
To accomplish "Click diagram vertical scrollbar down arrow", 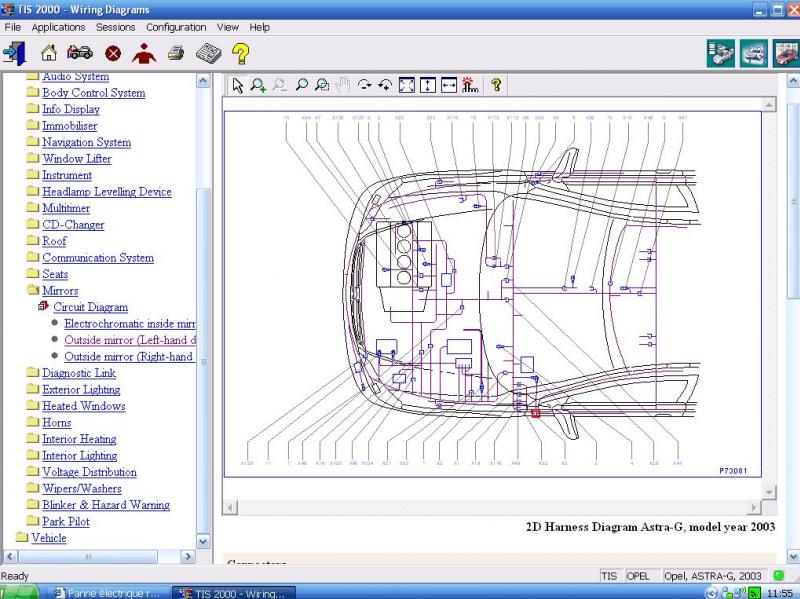I will coord(769,492).
